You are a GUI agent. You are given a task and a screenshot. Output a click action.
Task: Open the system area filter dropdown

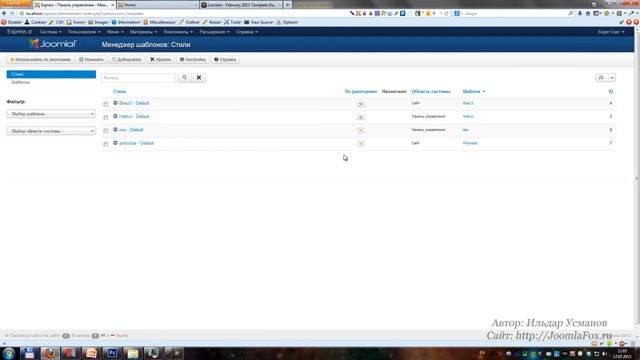[x=51, y=131]
